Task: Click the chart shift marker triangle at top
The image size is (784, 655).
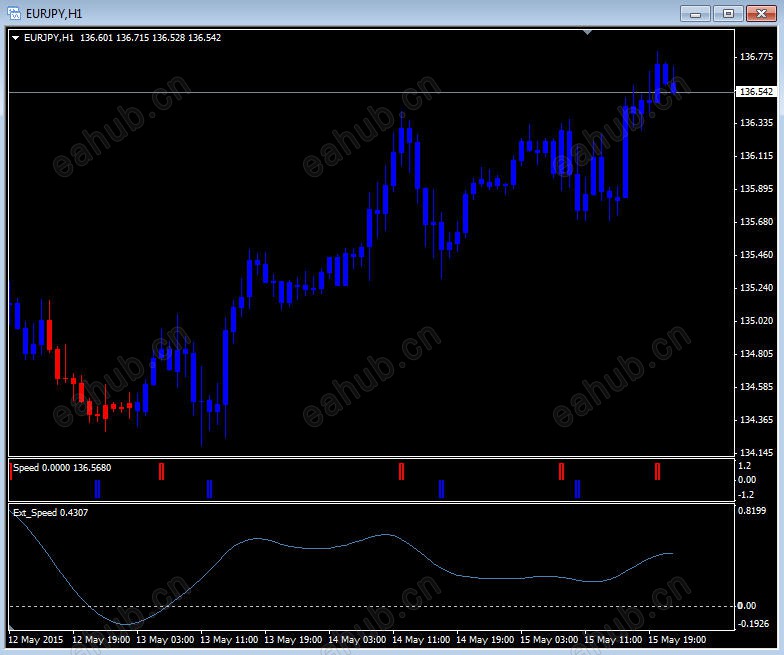Action: [588, 32]
